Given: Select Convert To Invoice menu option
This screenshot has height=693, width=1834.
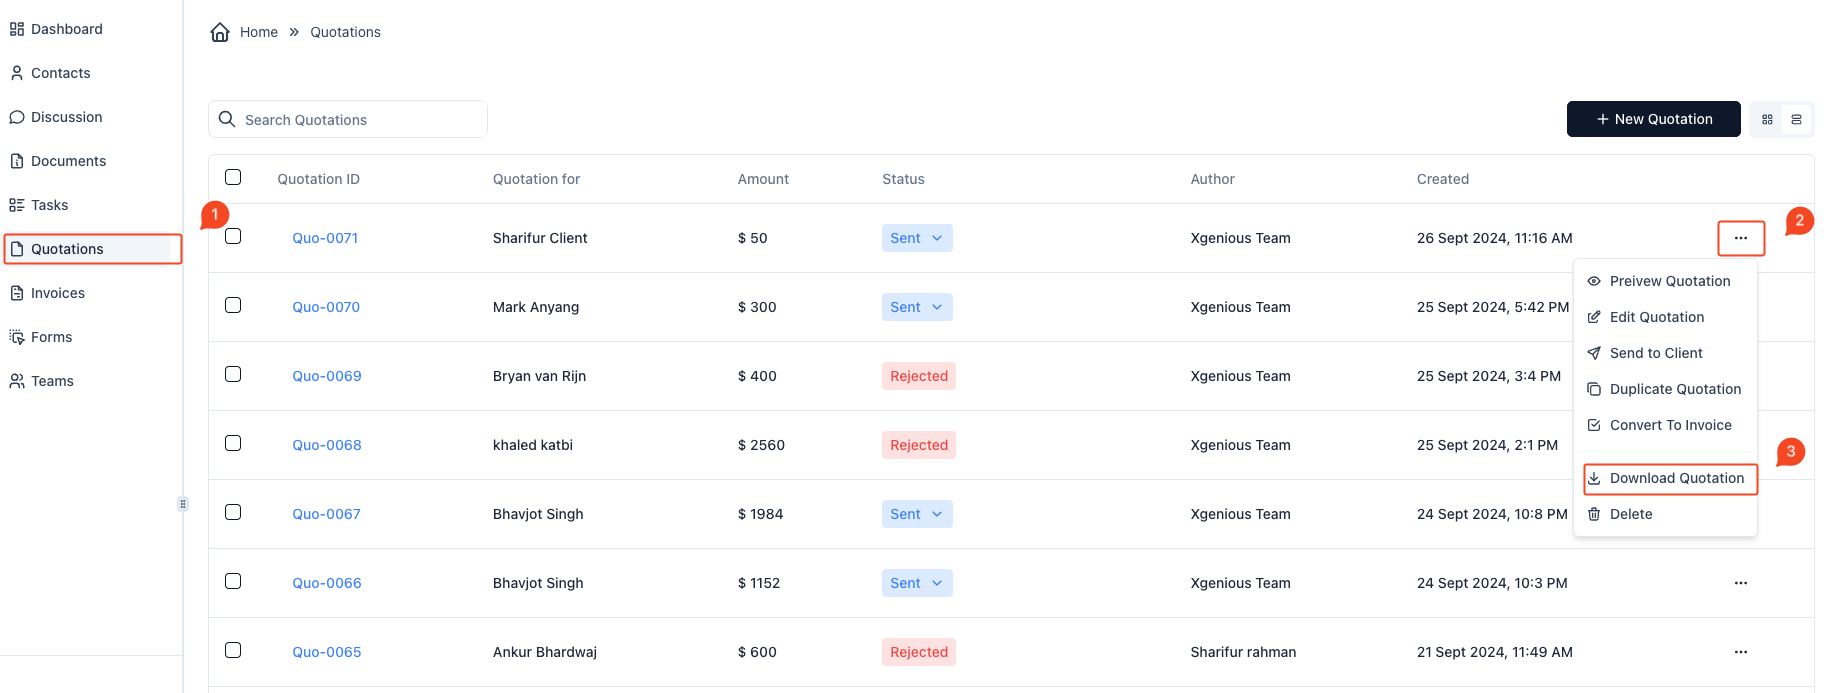Looking at the screenshot, I should [x=1669, y=425].
